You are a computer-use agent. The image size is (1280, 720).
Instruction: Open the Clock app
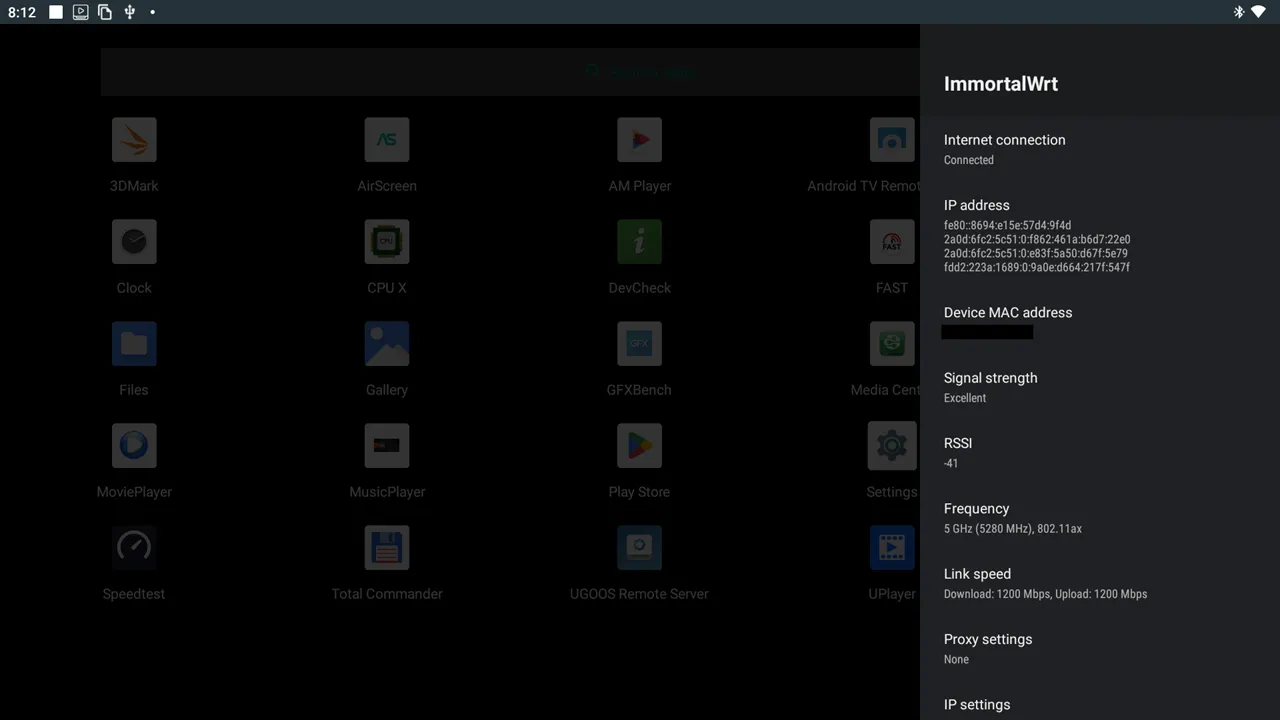click(x=134, y=242)
